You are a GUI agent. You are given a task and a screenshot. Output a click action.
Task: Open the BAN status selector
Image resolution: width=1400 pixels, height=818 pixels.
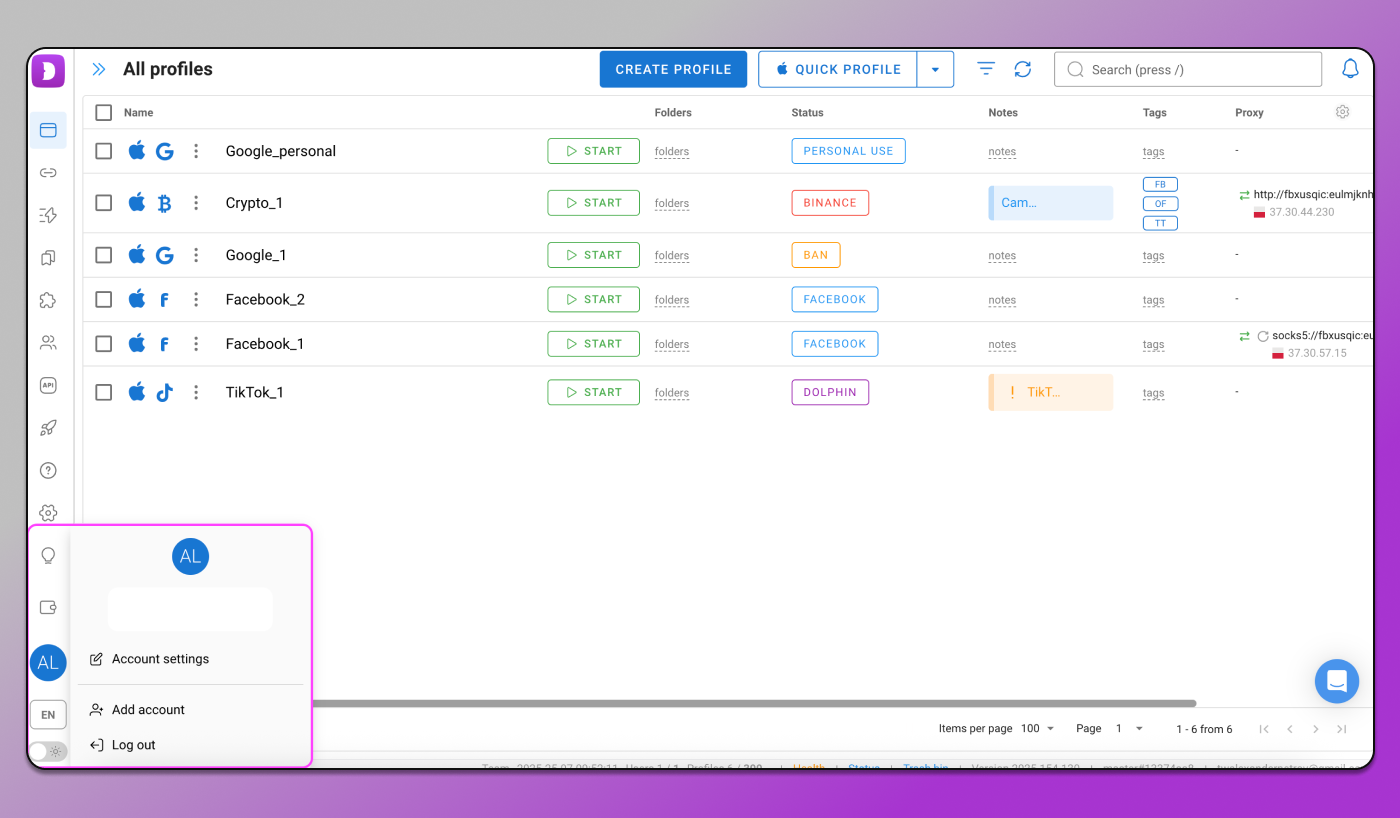816,255
